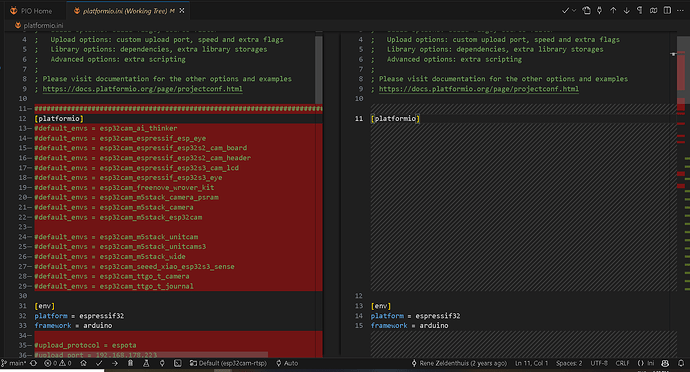Change the file encoding UTF-8

click(599, 363)
